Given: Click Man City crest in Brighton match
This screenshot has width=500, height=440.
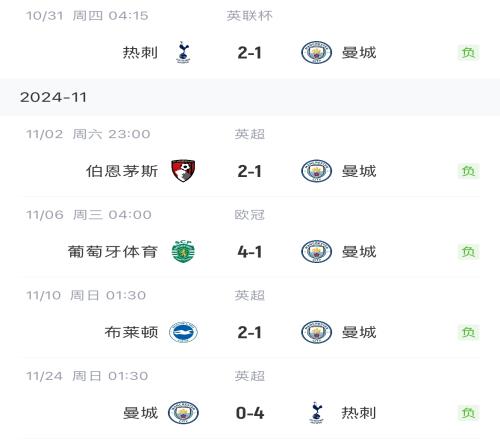Looking at the screenshot, I should 316,332.
